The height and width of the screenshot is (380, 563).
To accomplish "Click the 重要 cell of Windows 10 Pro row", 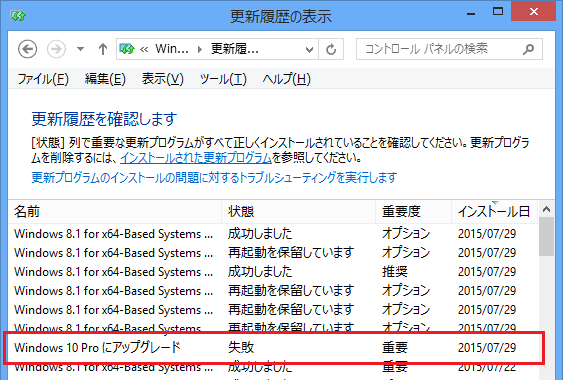I will (395, 348).
